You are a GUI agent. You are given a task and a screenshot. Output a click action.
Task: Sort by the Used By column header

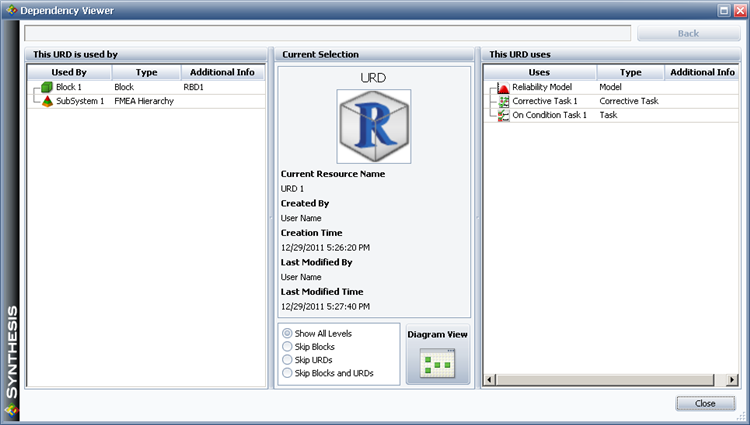[68, 72]
